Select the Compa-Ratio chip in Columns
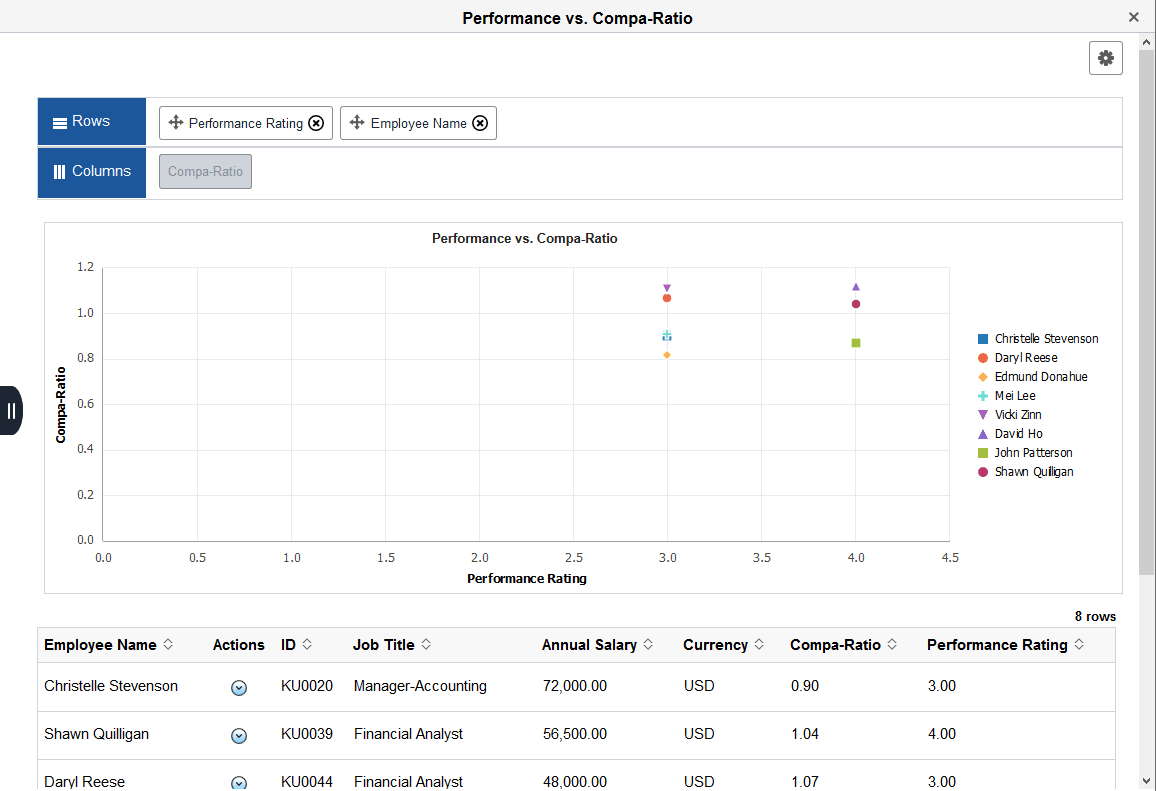 coord(205,171)
